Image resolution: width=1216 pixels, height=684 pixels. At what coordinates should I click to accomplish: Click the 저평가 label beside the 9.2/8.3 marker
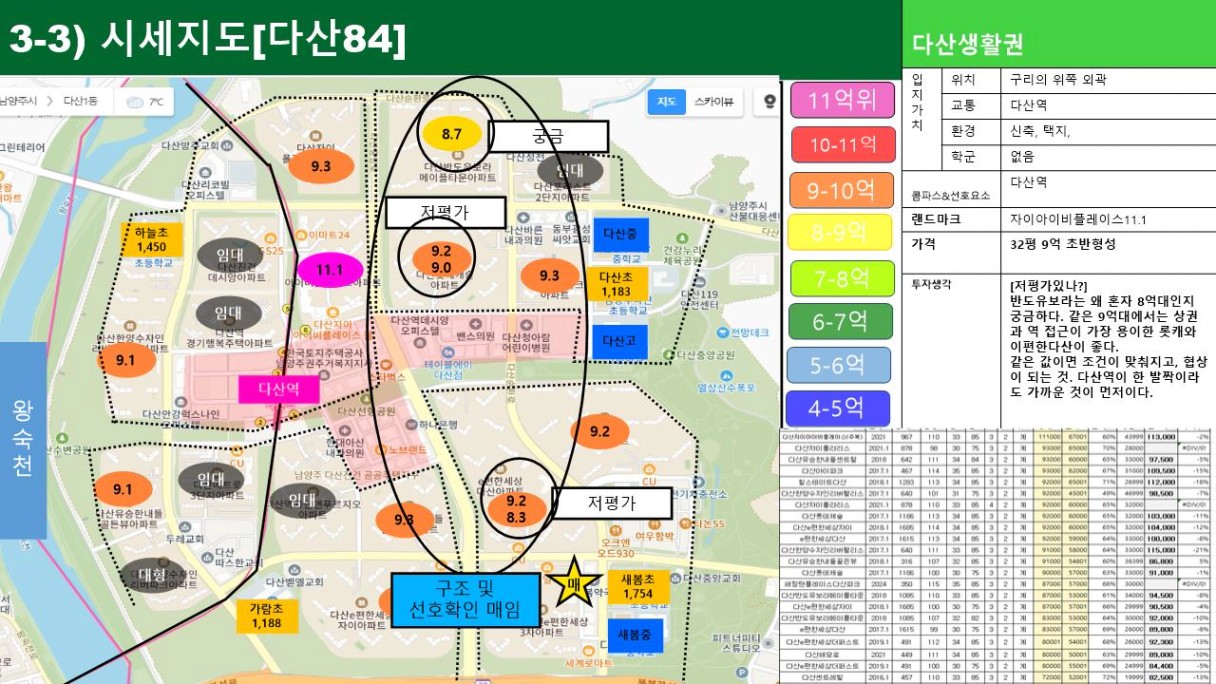pyautogui.click(x=611, y=503)
